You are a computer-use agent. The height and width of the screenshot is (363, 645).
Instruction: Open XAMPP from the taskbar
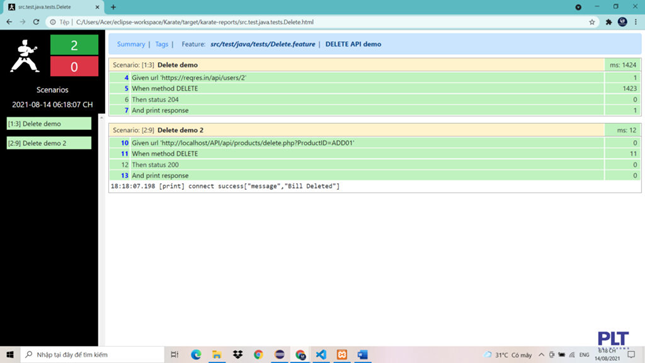(x=342, y=354)
